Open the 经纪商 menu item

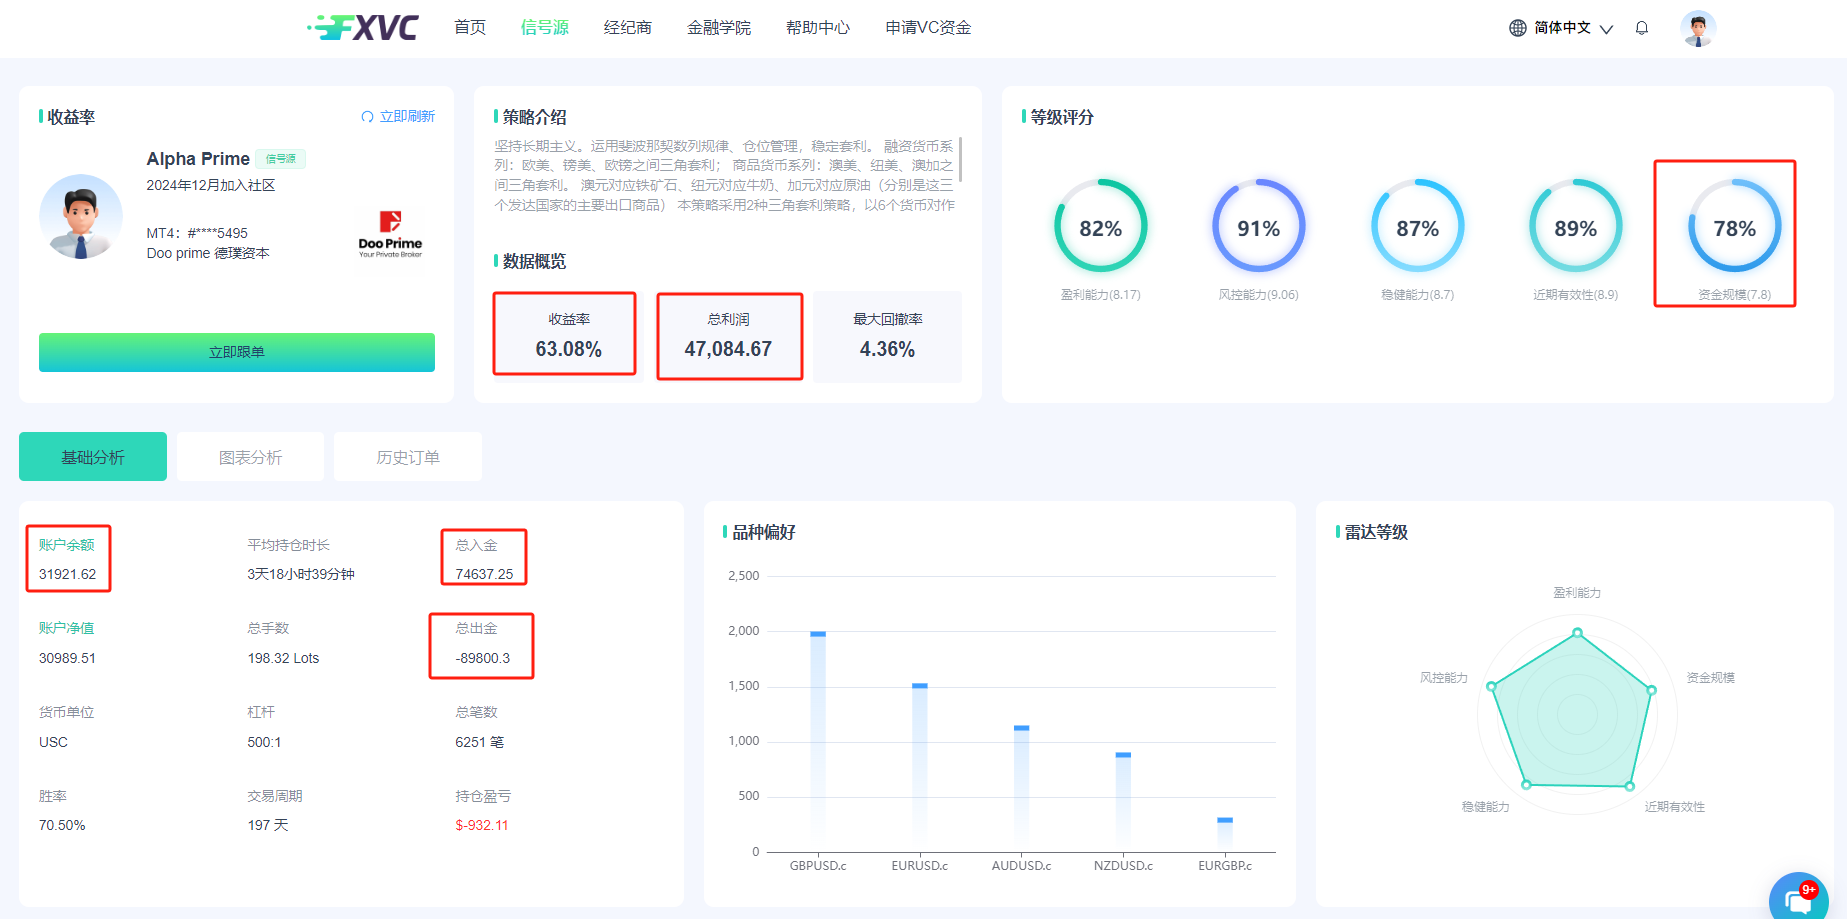627,28
